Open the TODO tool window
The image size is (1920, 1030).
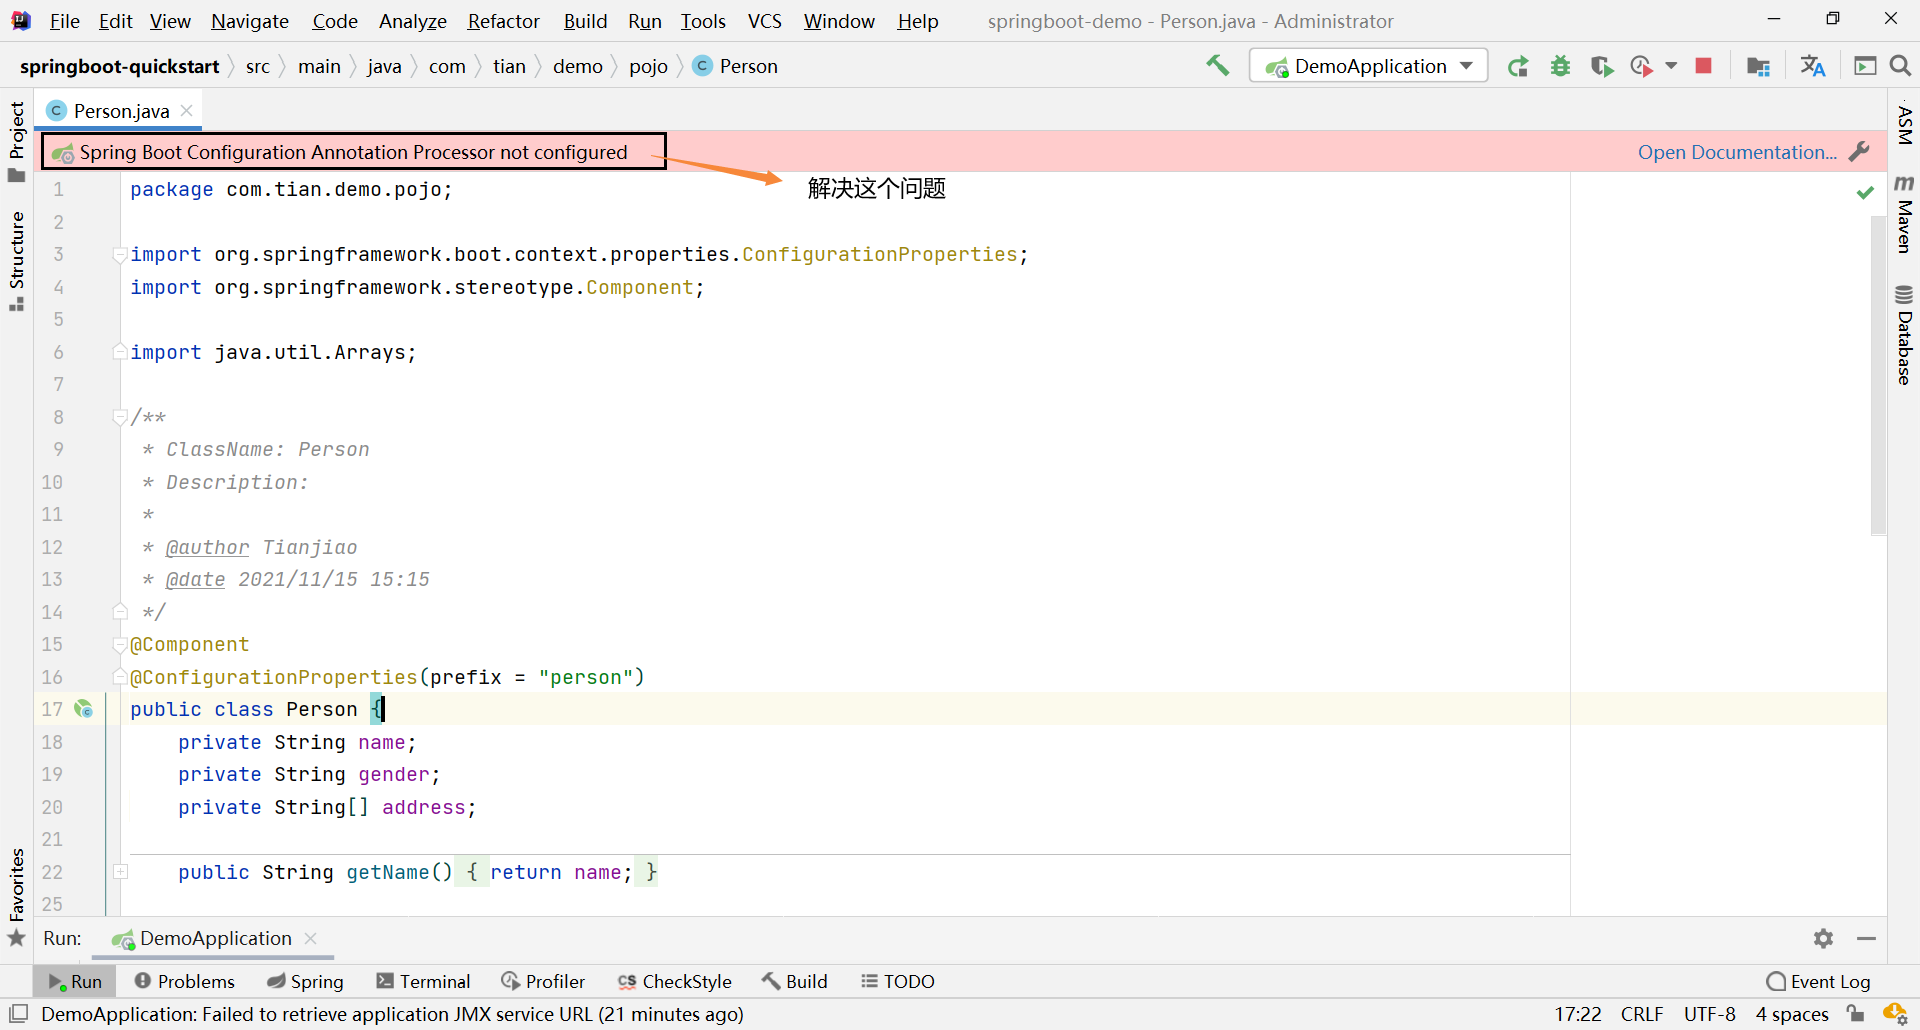pyautogui.click(x=898, y=981)
